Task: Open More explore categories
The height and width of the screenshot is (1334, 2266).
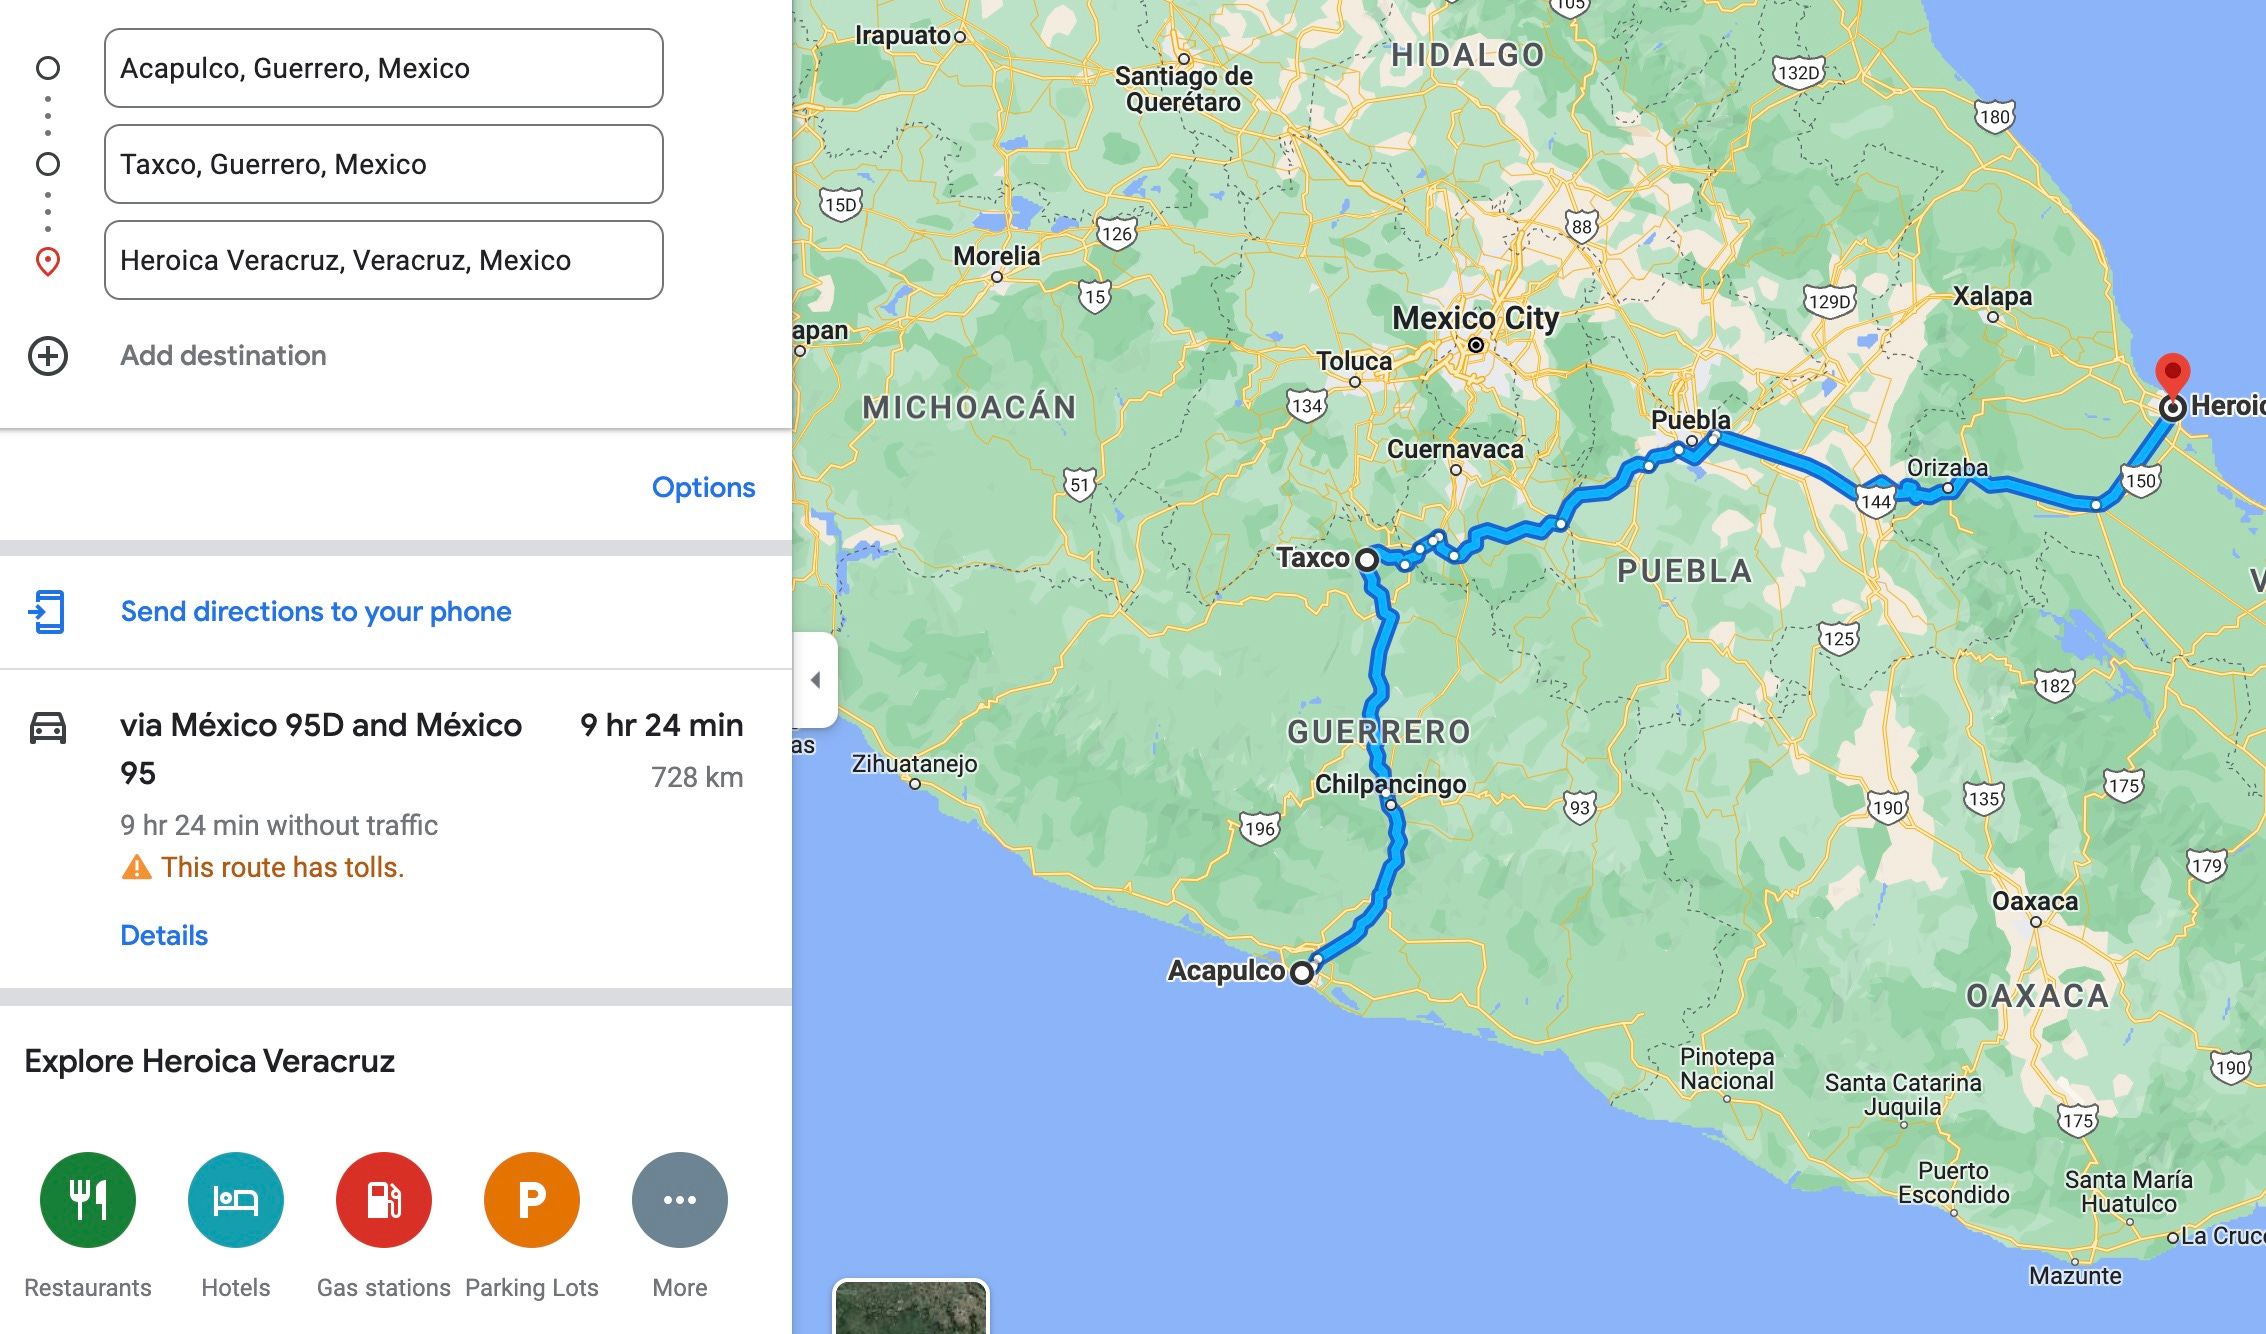Action: coord(680,1199)
